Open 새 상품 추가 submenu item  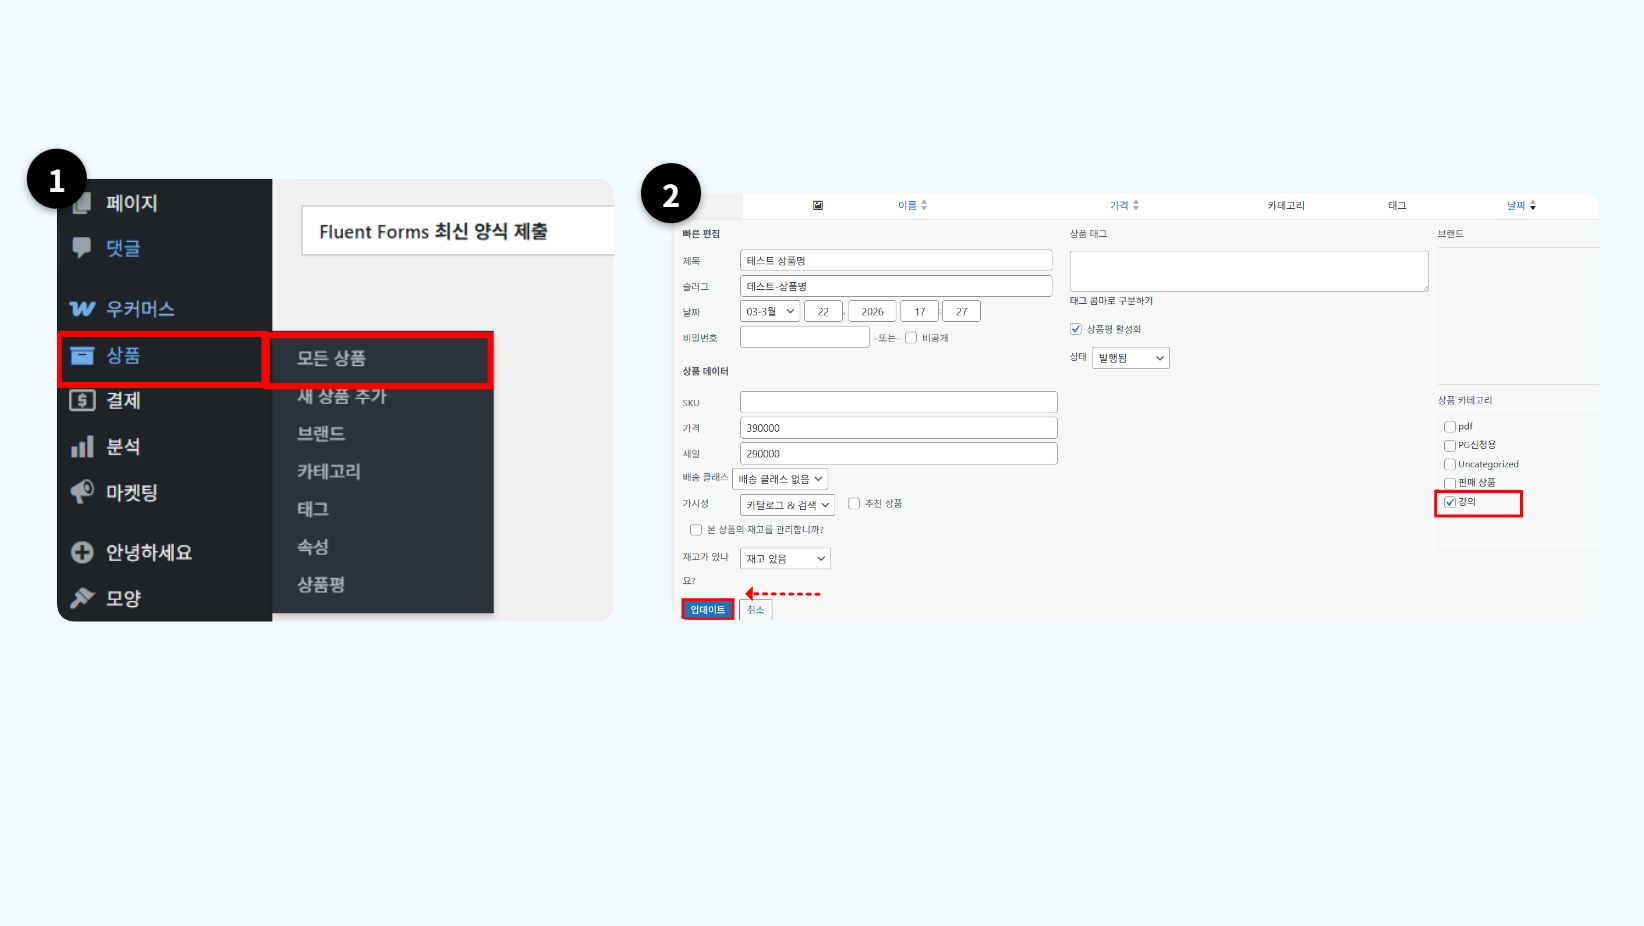341,396
